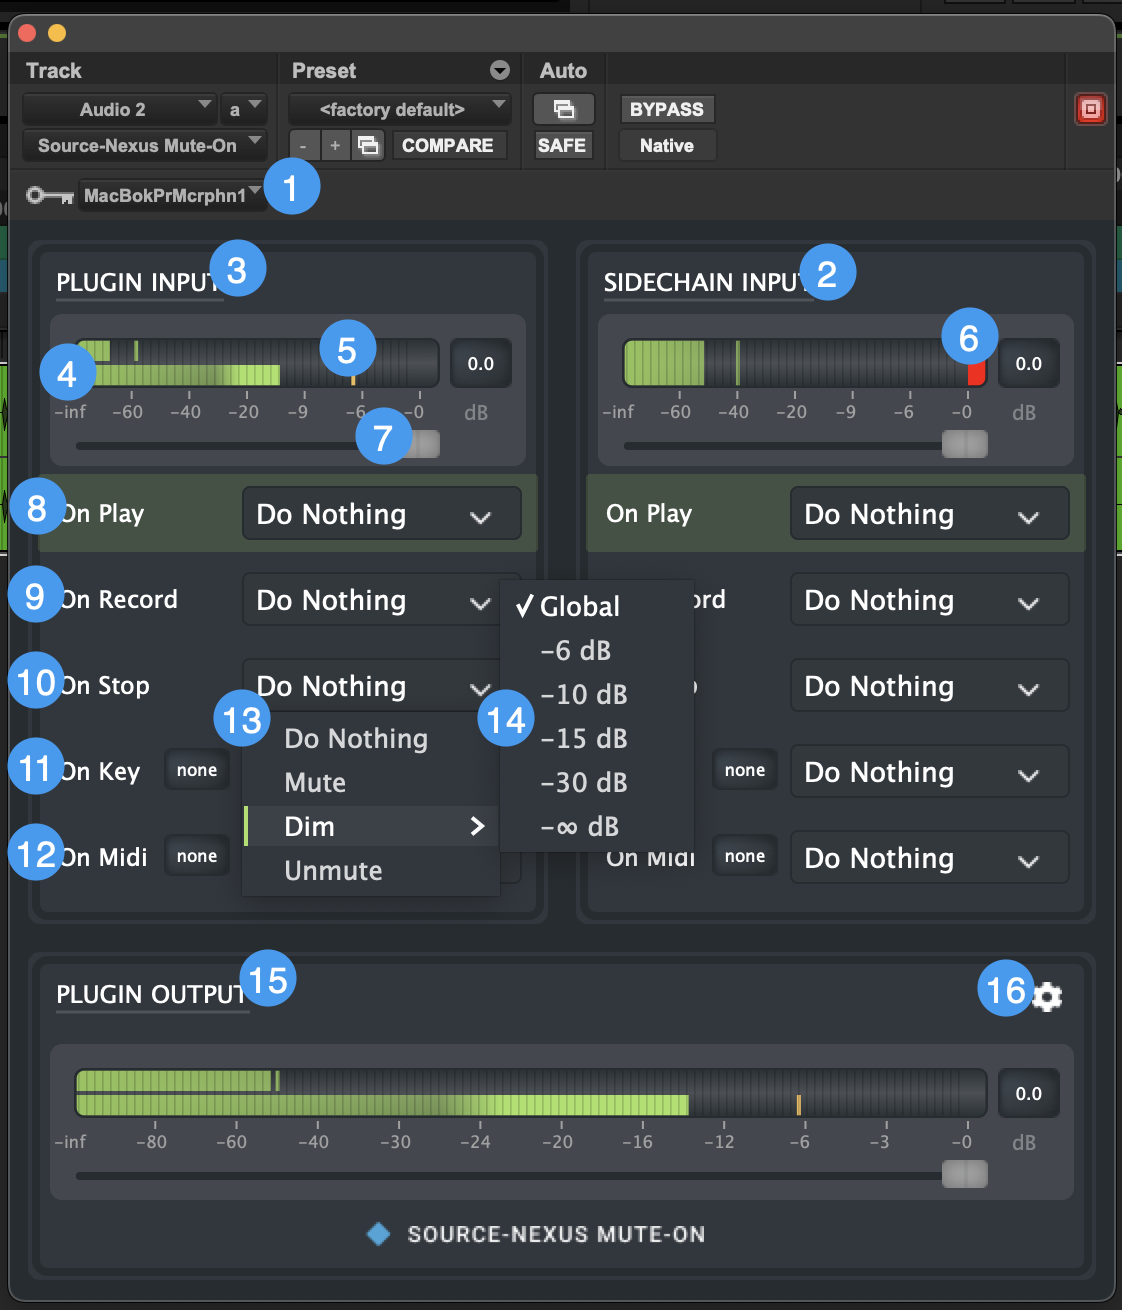Click the Sidechain Input gain value field
Viewport: 1122px width, 1310px height.
tap(1028, 364)
